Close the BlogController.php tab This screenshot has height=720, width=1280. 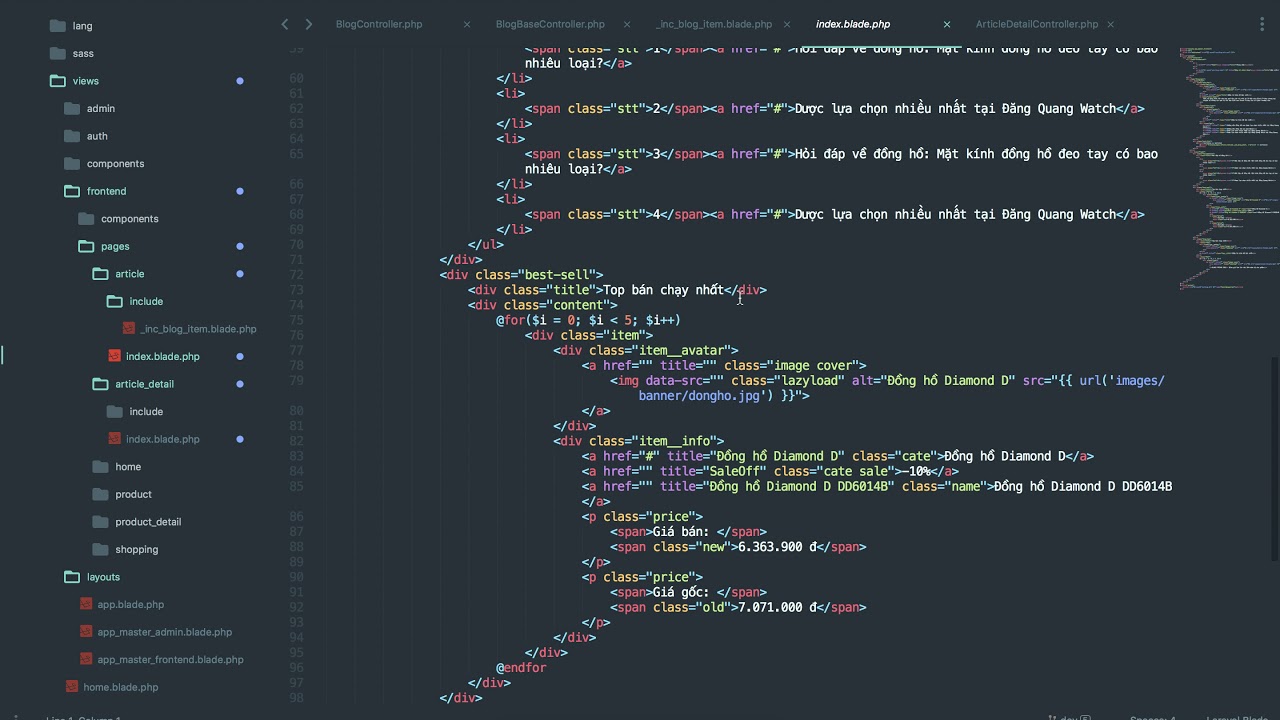pyautogui.click(x=467, y=24)
